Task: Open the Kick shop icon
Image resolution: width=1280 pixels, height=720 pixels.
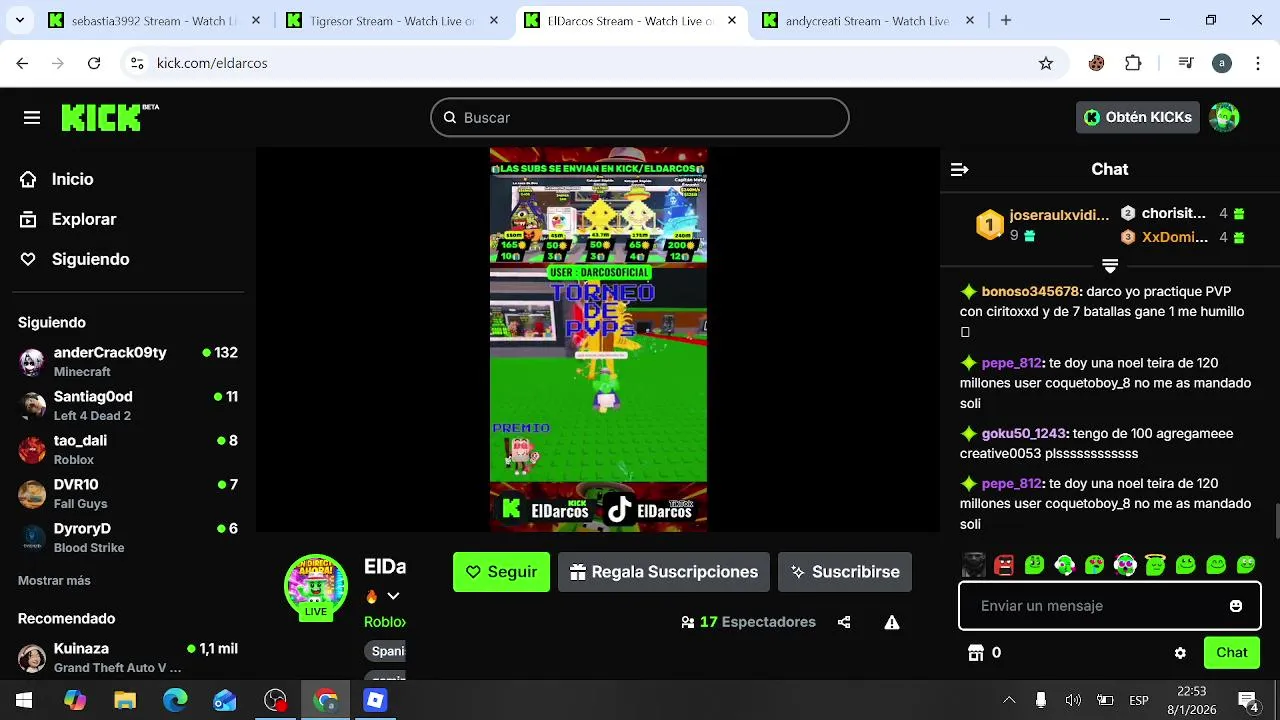Action: (x=976, y=653)
